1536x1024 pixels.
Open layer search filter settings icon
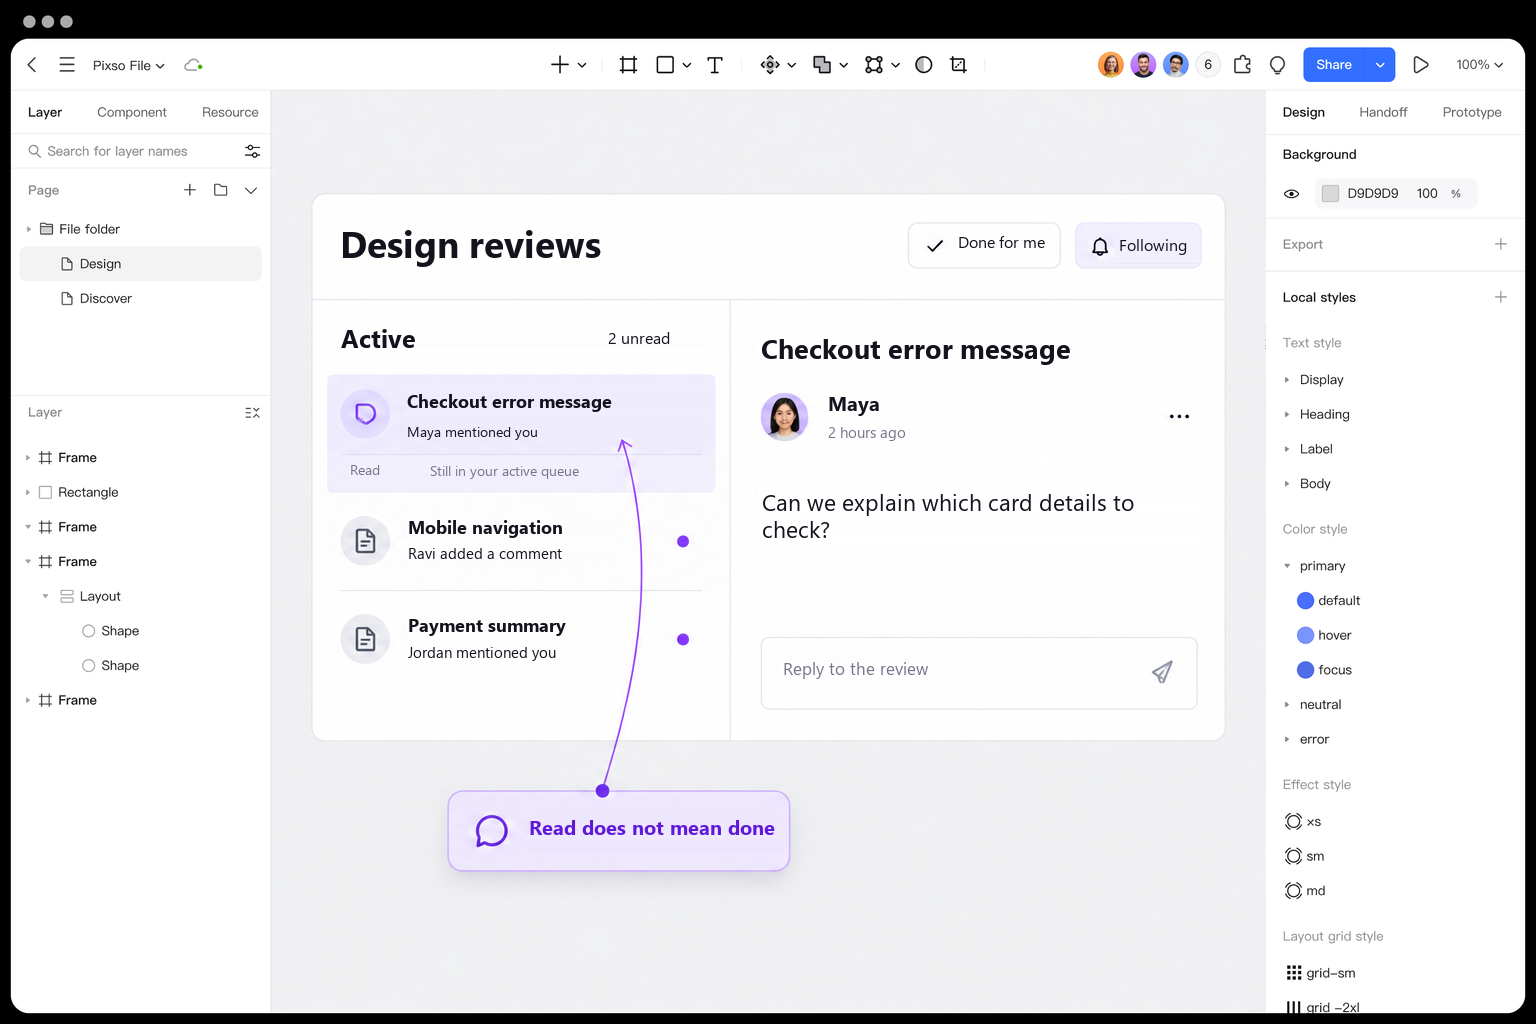tap(252, 151)
